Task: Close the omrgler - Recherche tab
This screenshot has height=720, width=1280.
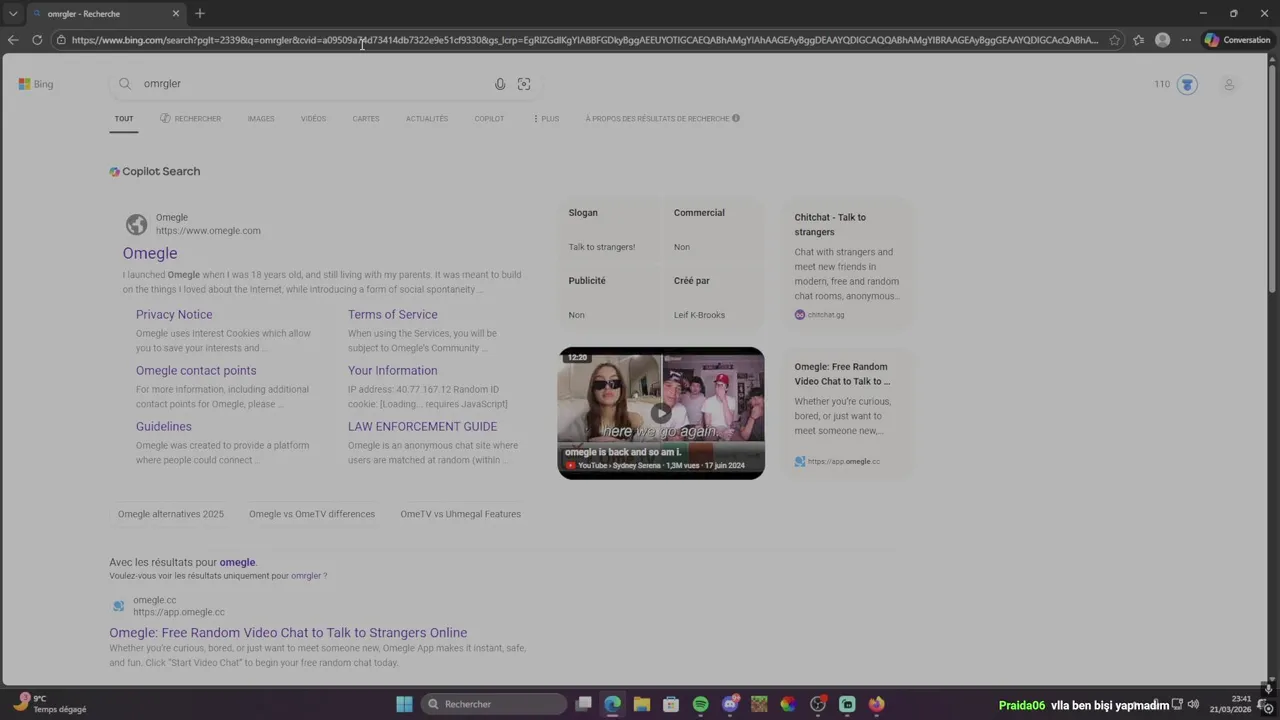Action: [x=176, y=14]
